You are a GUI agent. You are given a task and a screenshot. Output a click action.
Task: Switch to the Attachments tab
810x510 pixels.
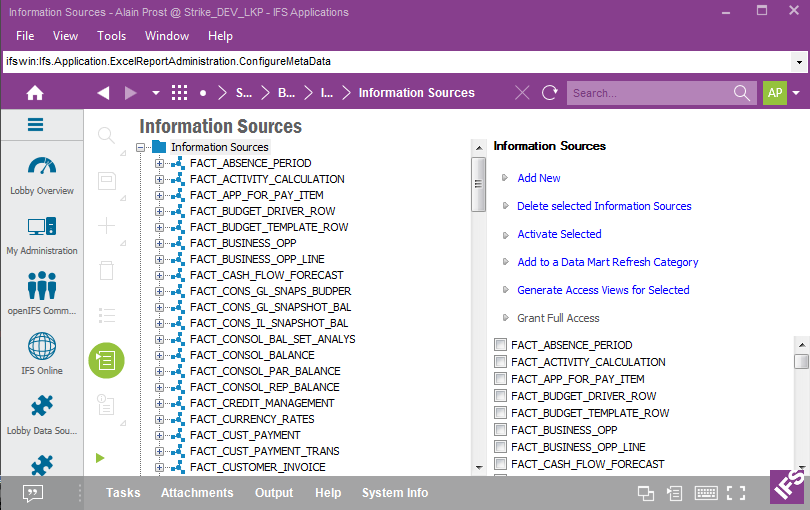pos(197,493)
